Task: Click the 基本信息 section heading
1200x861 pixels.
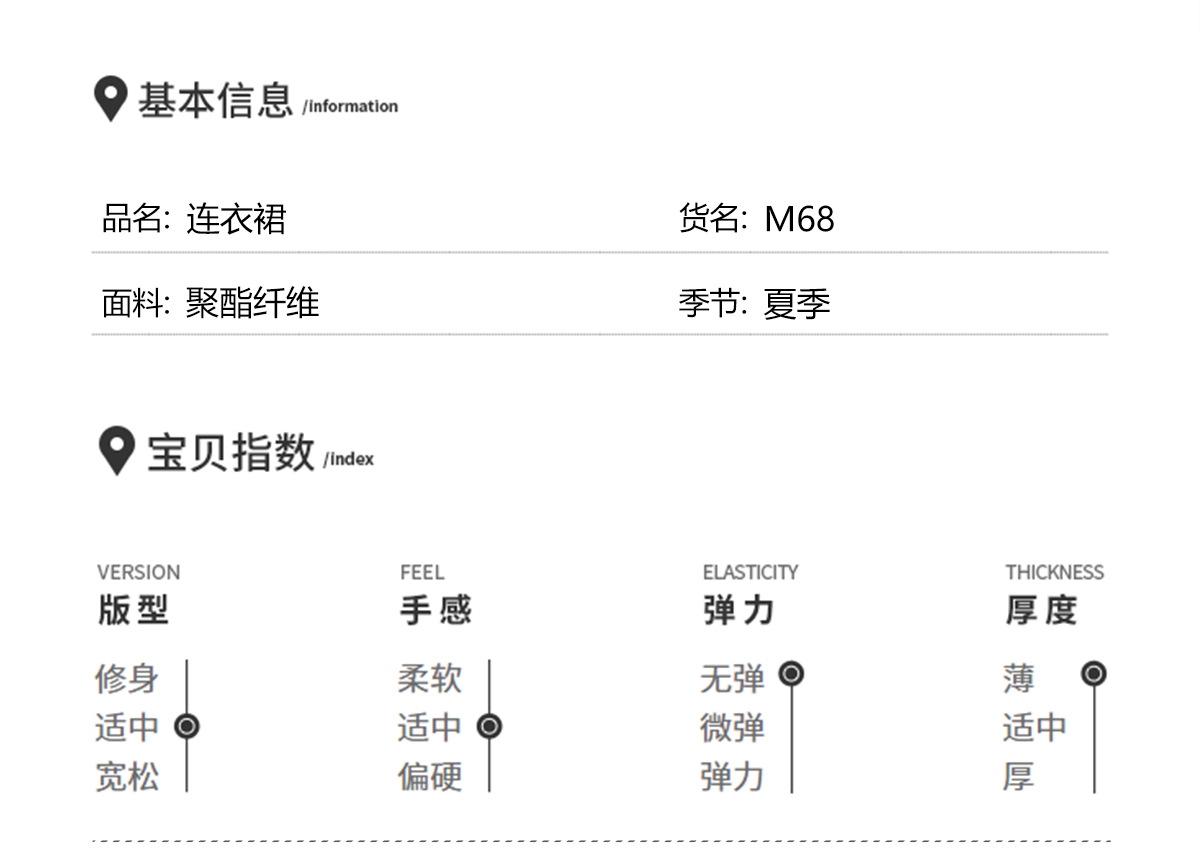Action: 215,100
